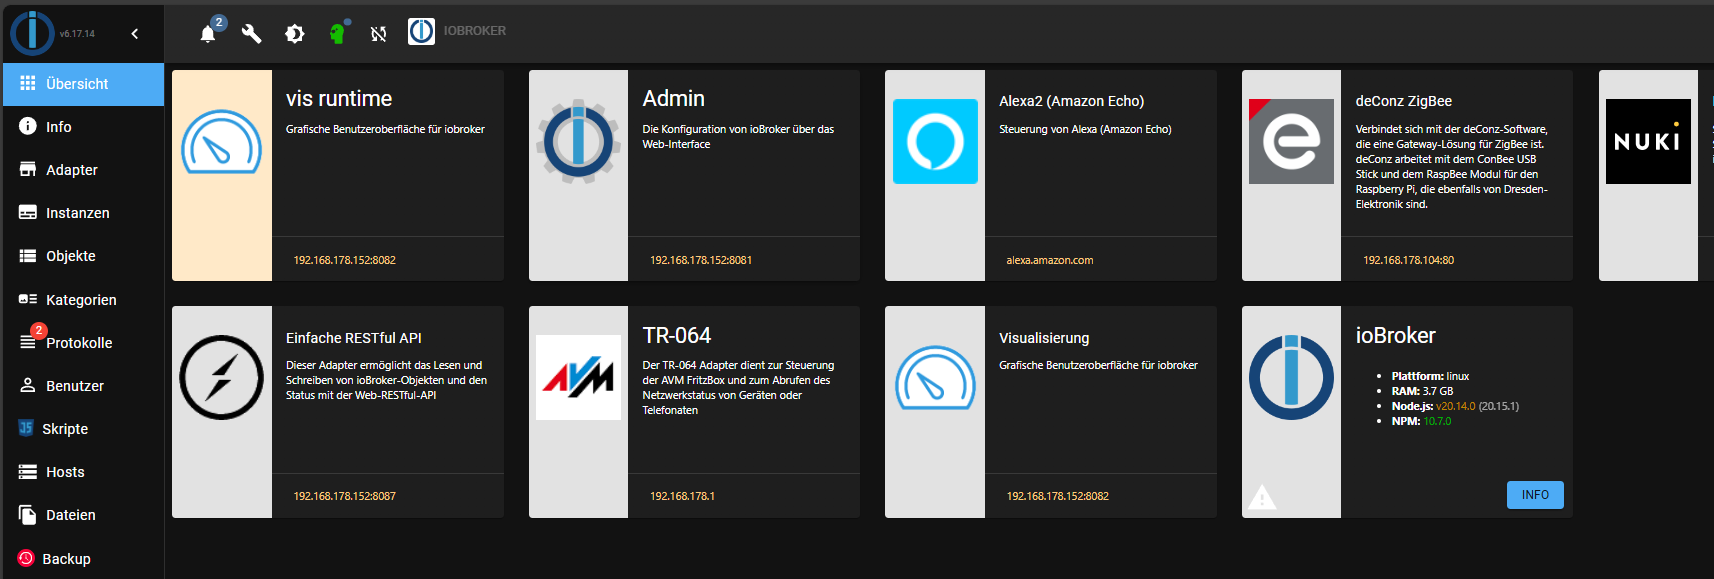Click the AVM TR-064 logo thumbnail
Screen dimensions: 1714x579
578,378
